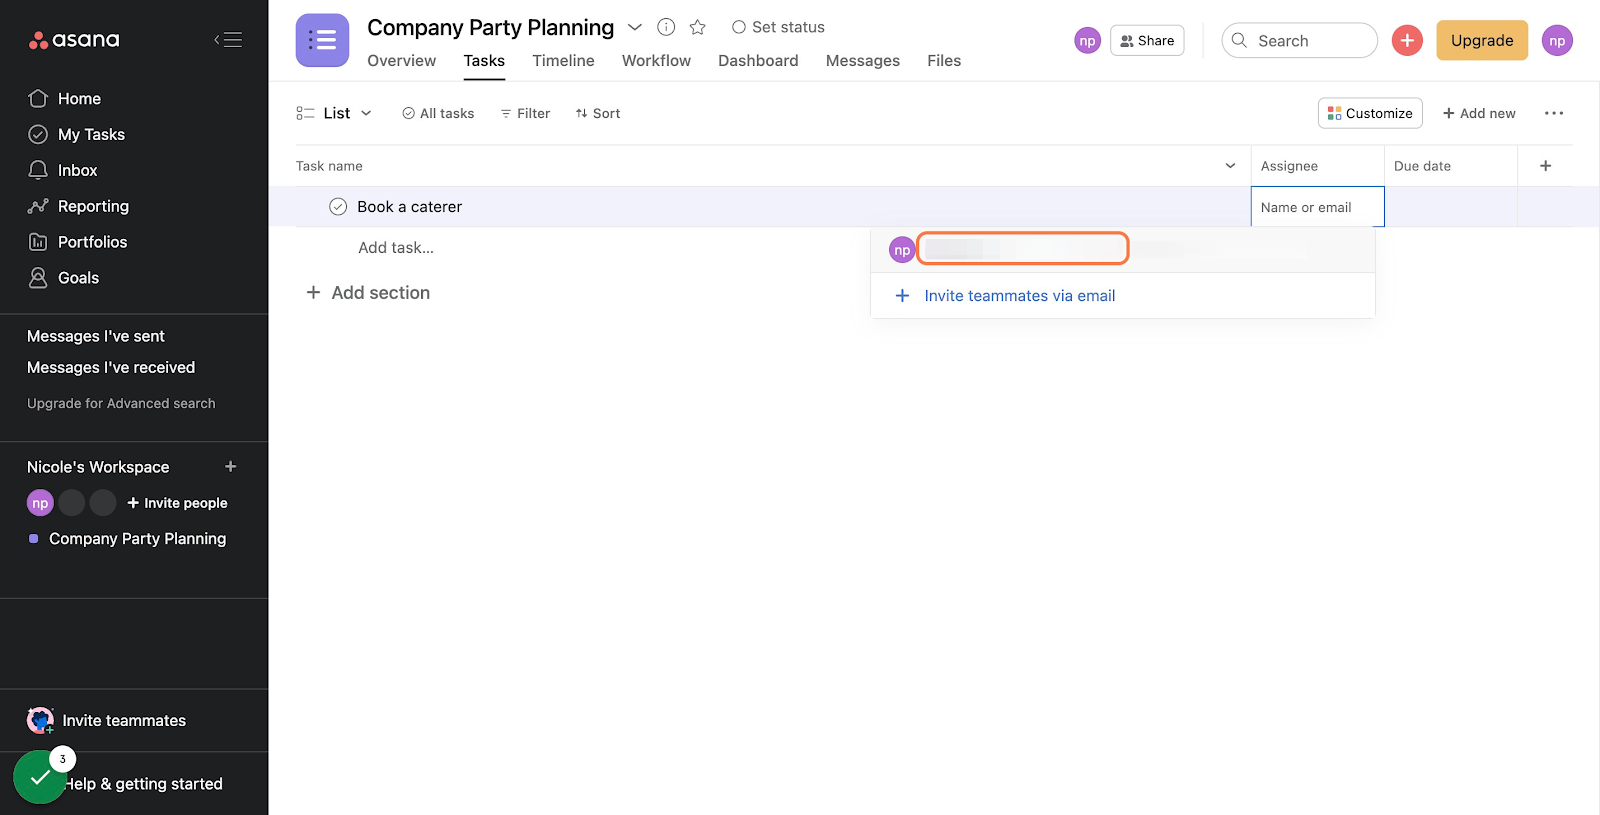This screenshot has height=815, width=1600.
Task: Switch to the Overview tab
Action: click(x=401, y=60)
